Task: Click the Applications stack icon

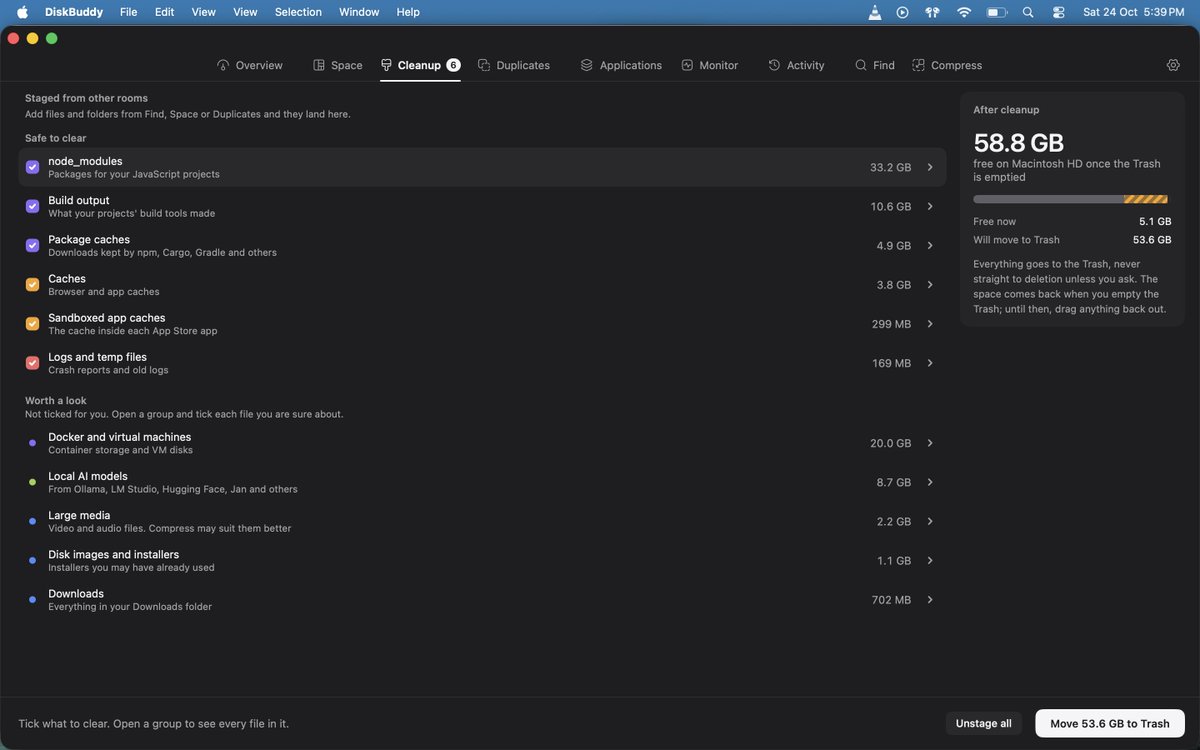Action: (x=587, y=65)
